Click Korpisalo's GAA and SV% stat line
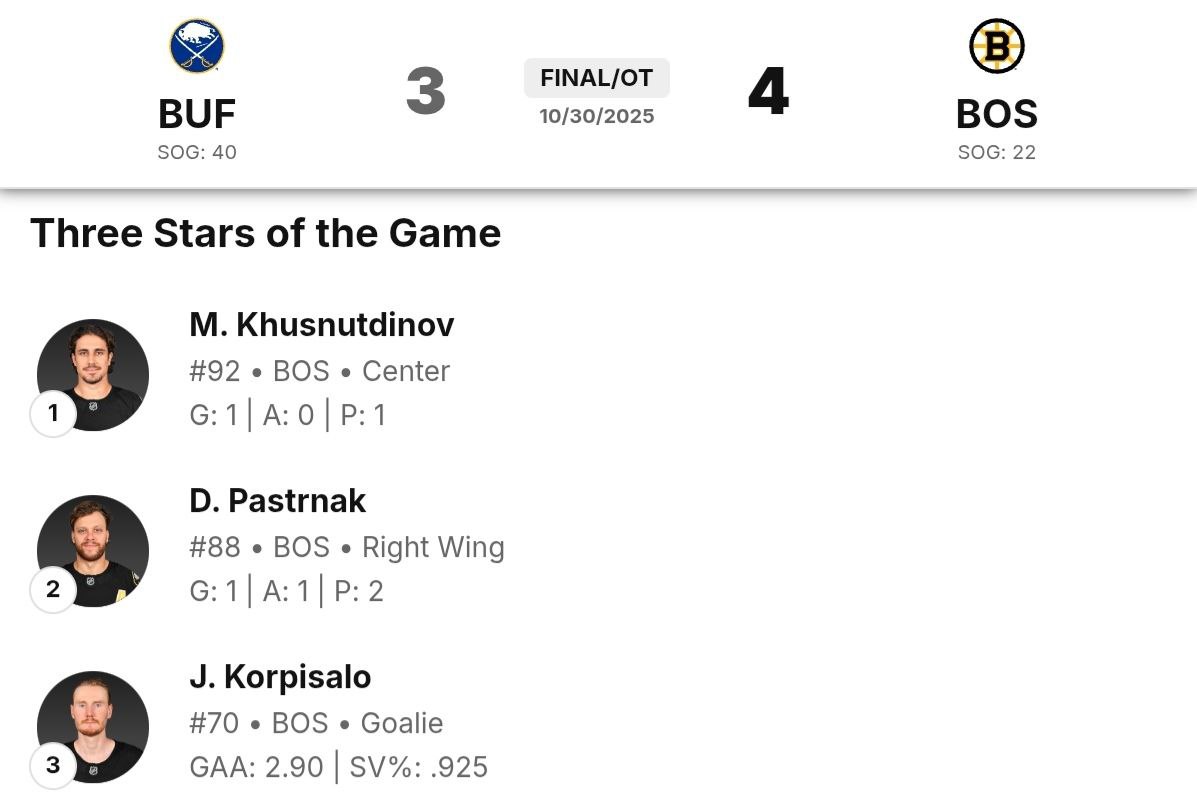 (x=338, y=767)
